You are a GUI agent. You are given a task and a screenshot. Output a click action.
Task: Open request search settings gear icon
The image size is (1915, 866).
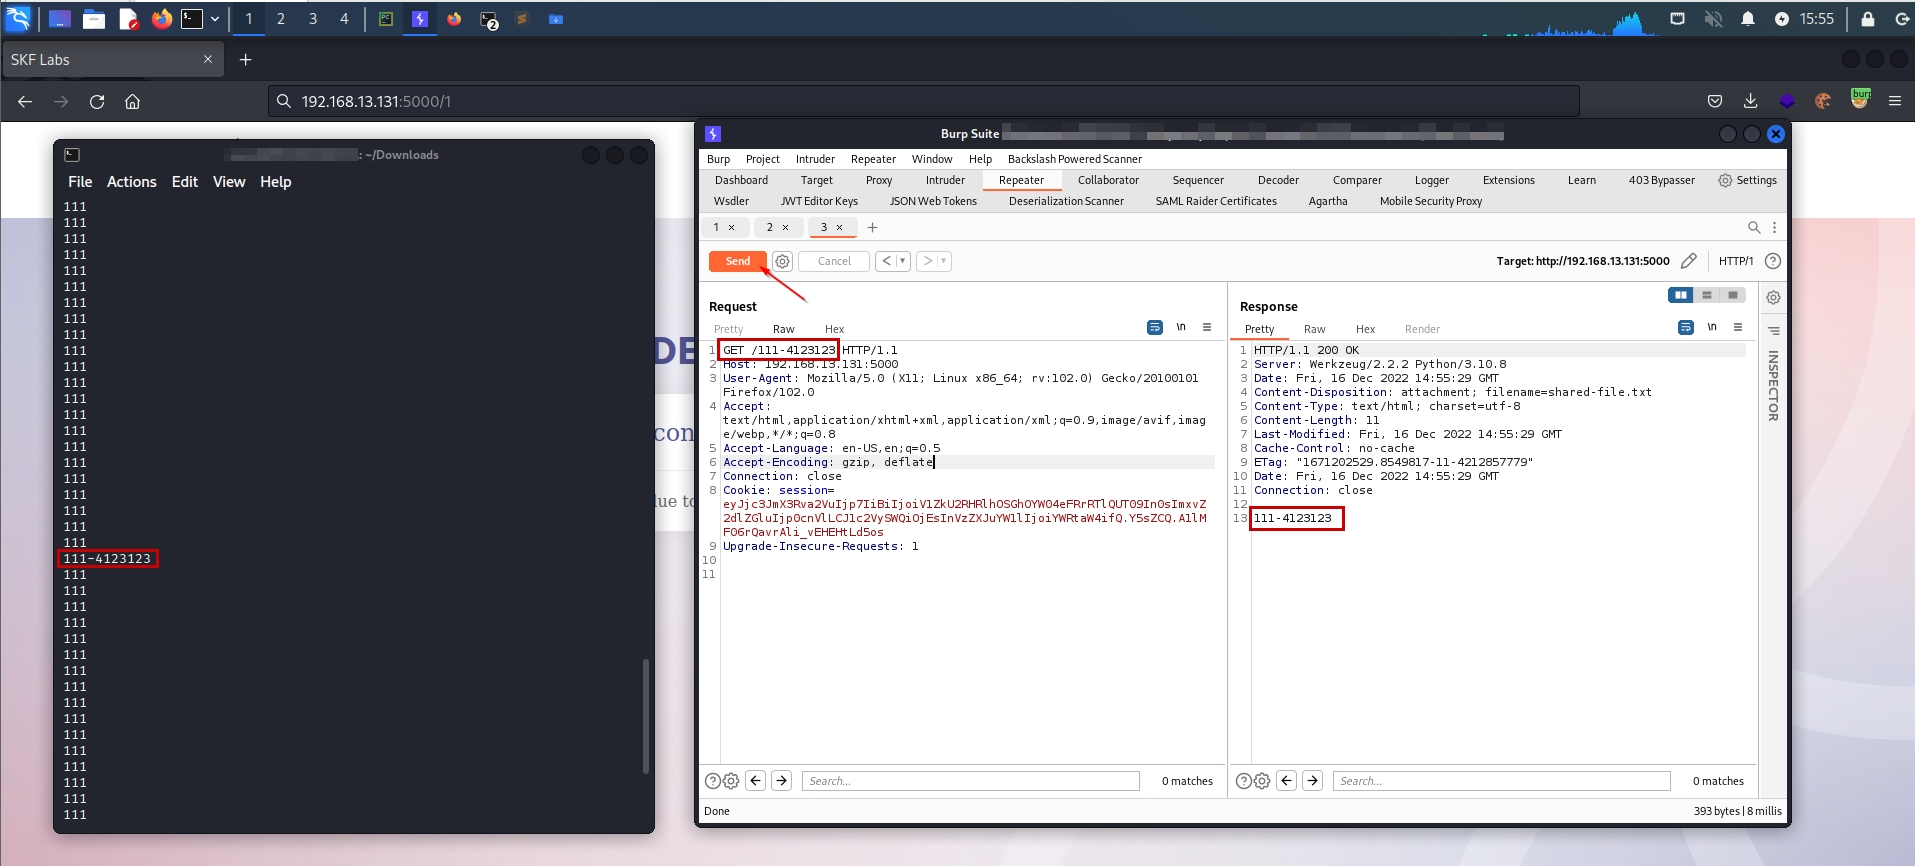click(x=731, y=781)
